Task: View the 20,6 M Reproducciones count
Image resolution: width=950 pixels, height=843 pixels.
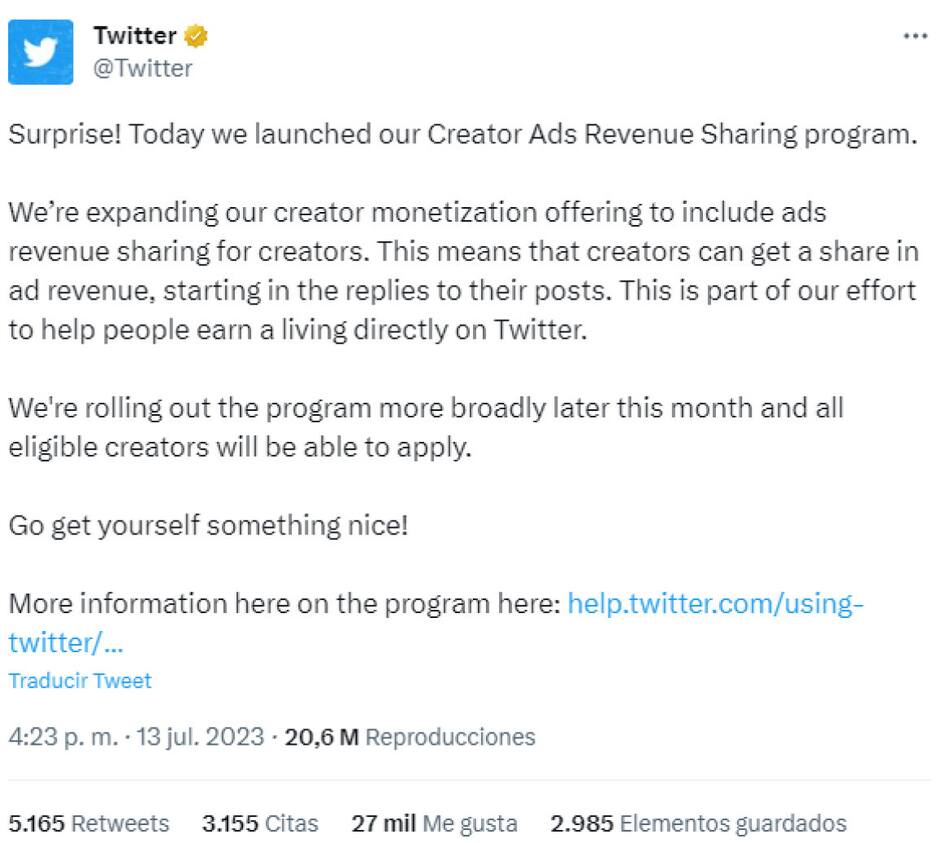Action: [x=410, y=738]
